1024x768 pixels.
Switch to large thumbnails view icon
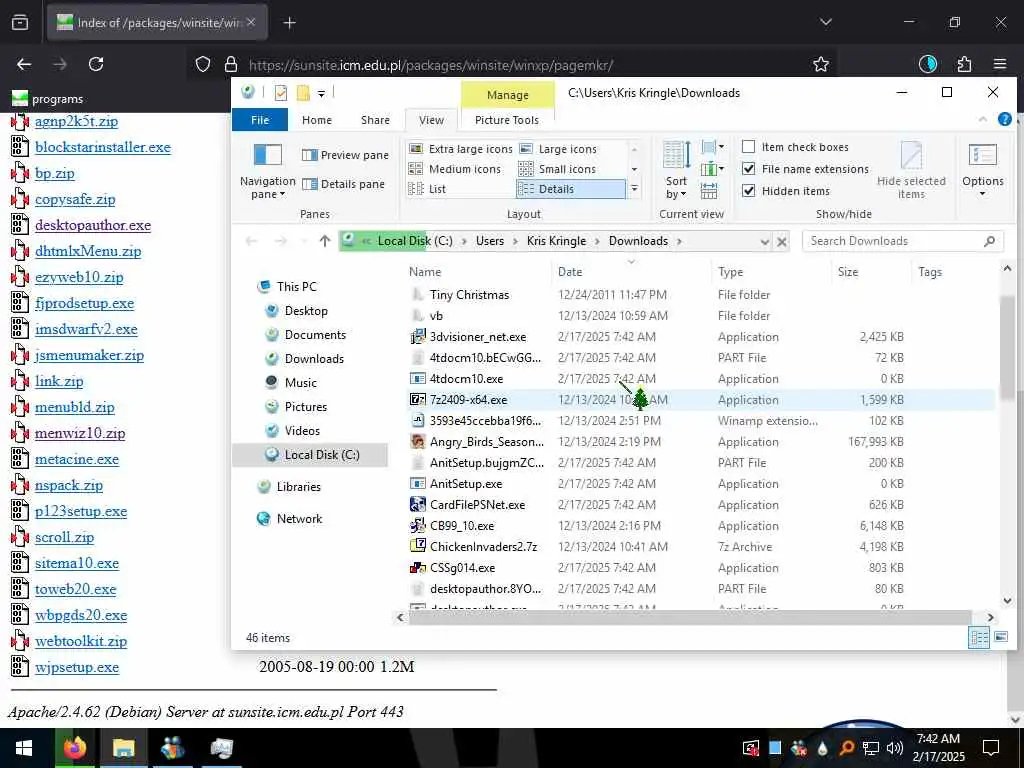point(1000,637)
